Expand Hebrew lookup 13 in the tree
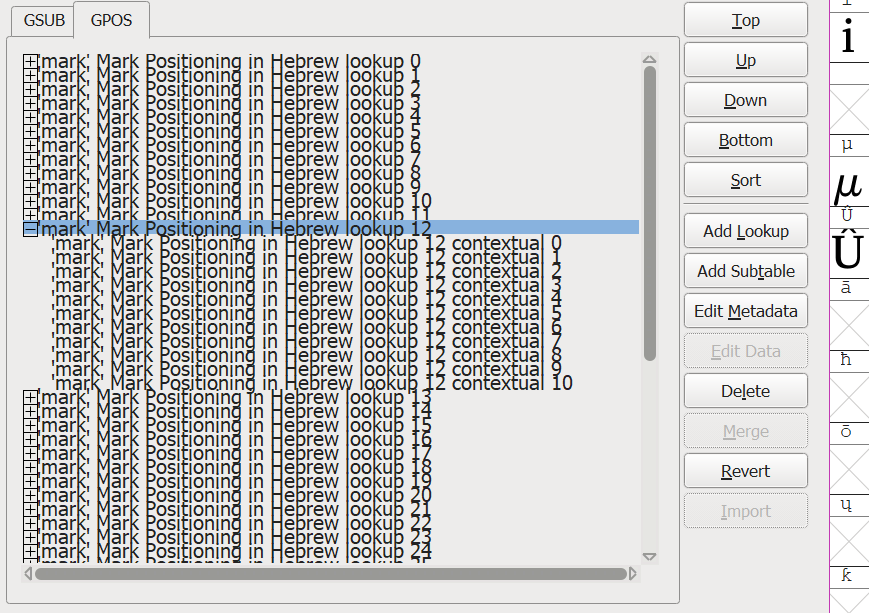Image resolution: width=869 pixels, height=613 pixels. [30, 397]
